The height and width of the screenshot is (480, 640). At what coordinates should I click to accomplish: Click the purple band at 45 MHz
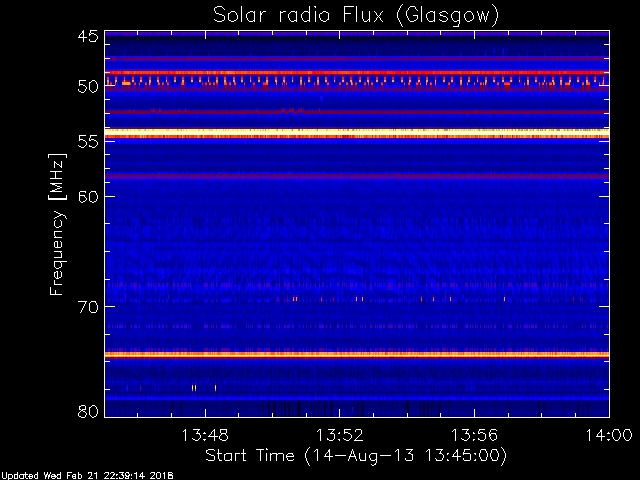pos(356,34)
